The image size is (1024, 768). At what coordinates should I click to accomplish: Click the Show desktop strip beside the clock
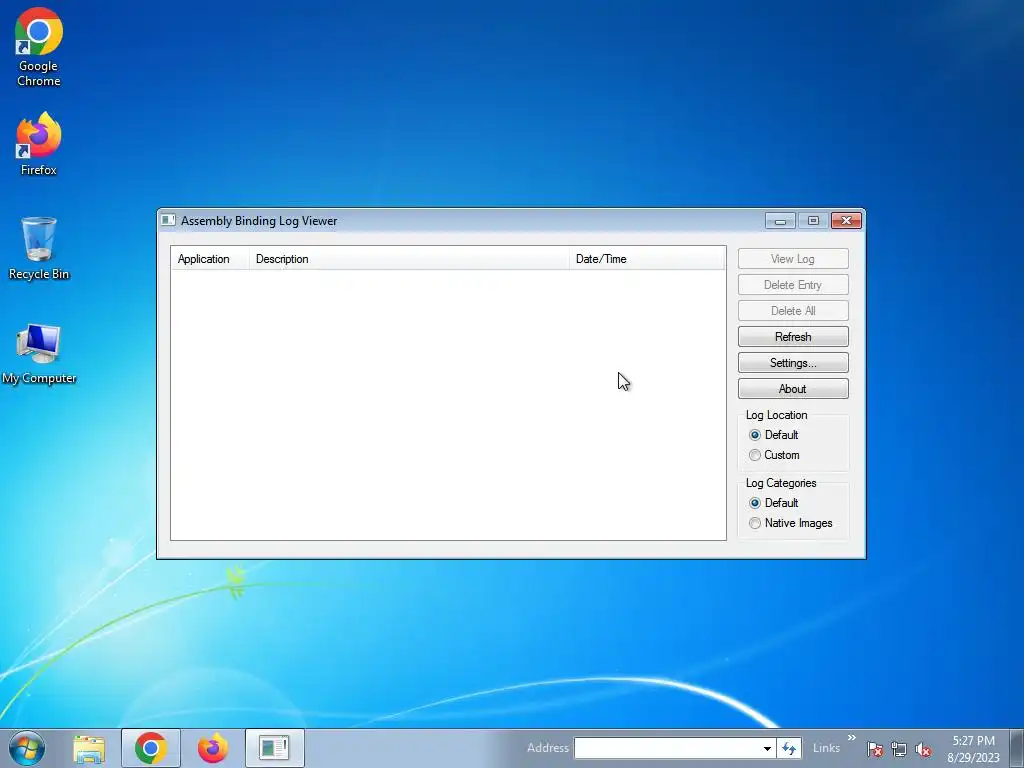(x=1017, y=748)
